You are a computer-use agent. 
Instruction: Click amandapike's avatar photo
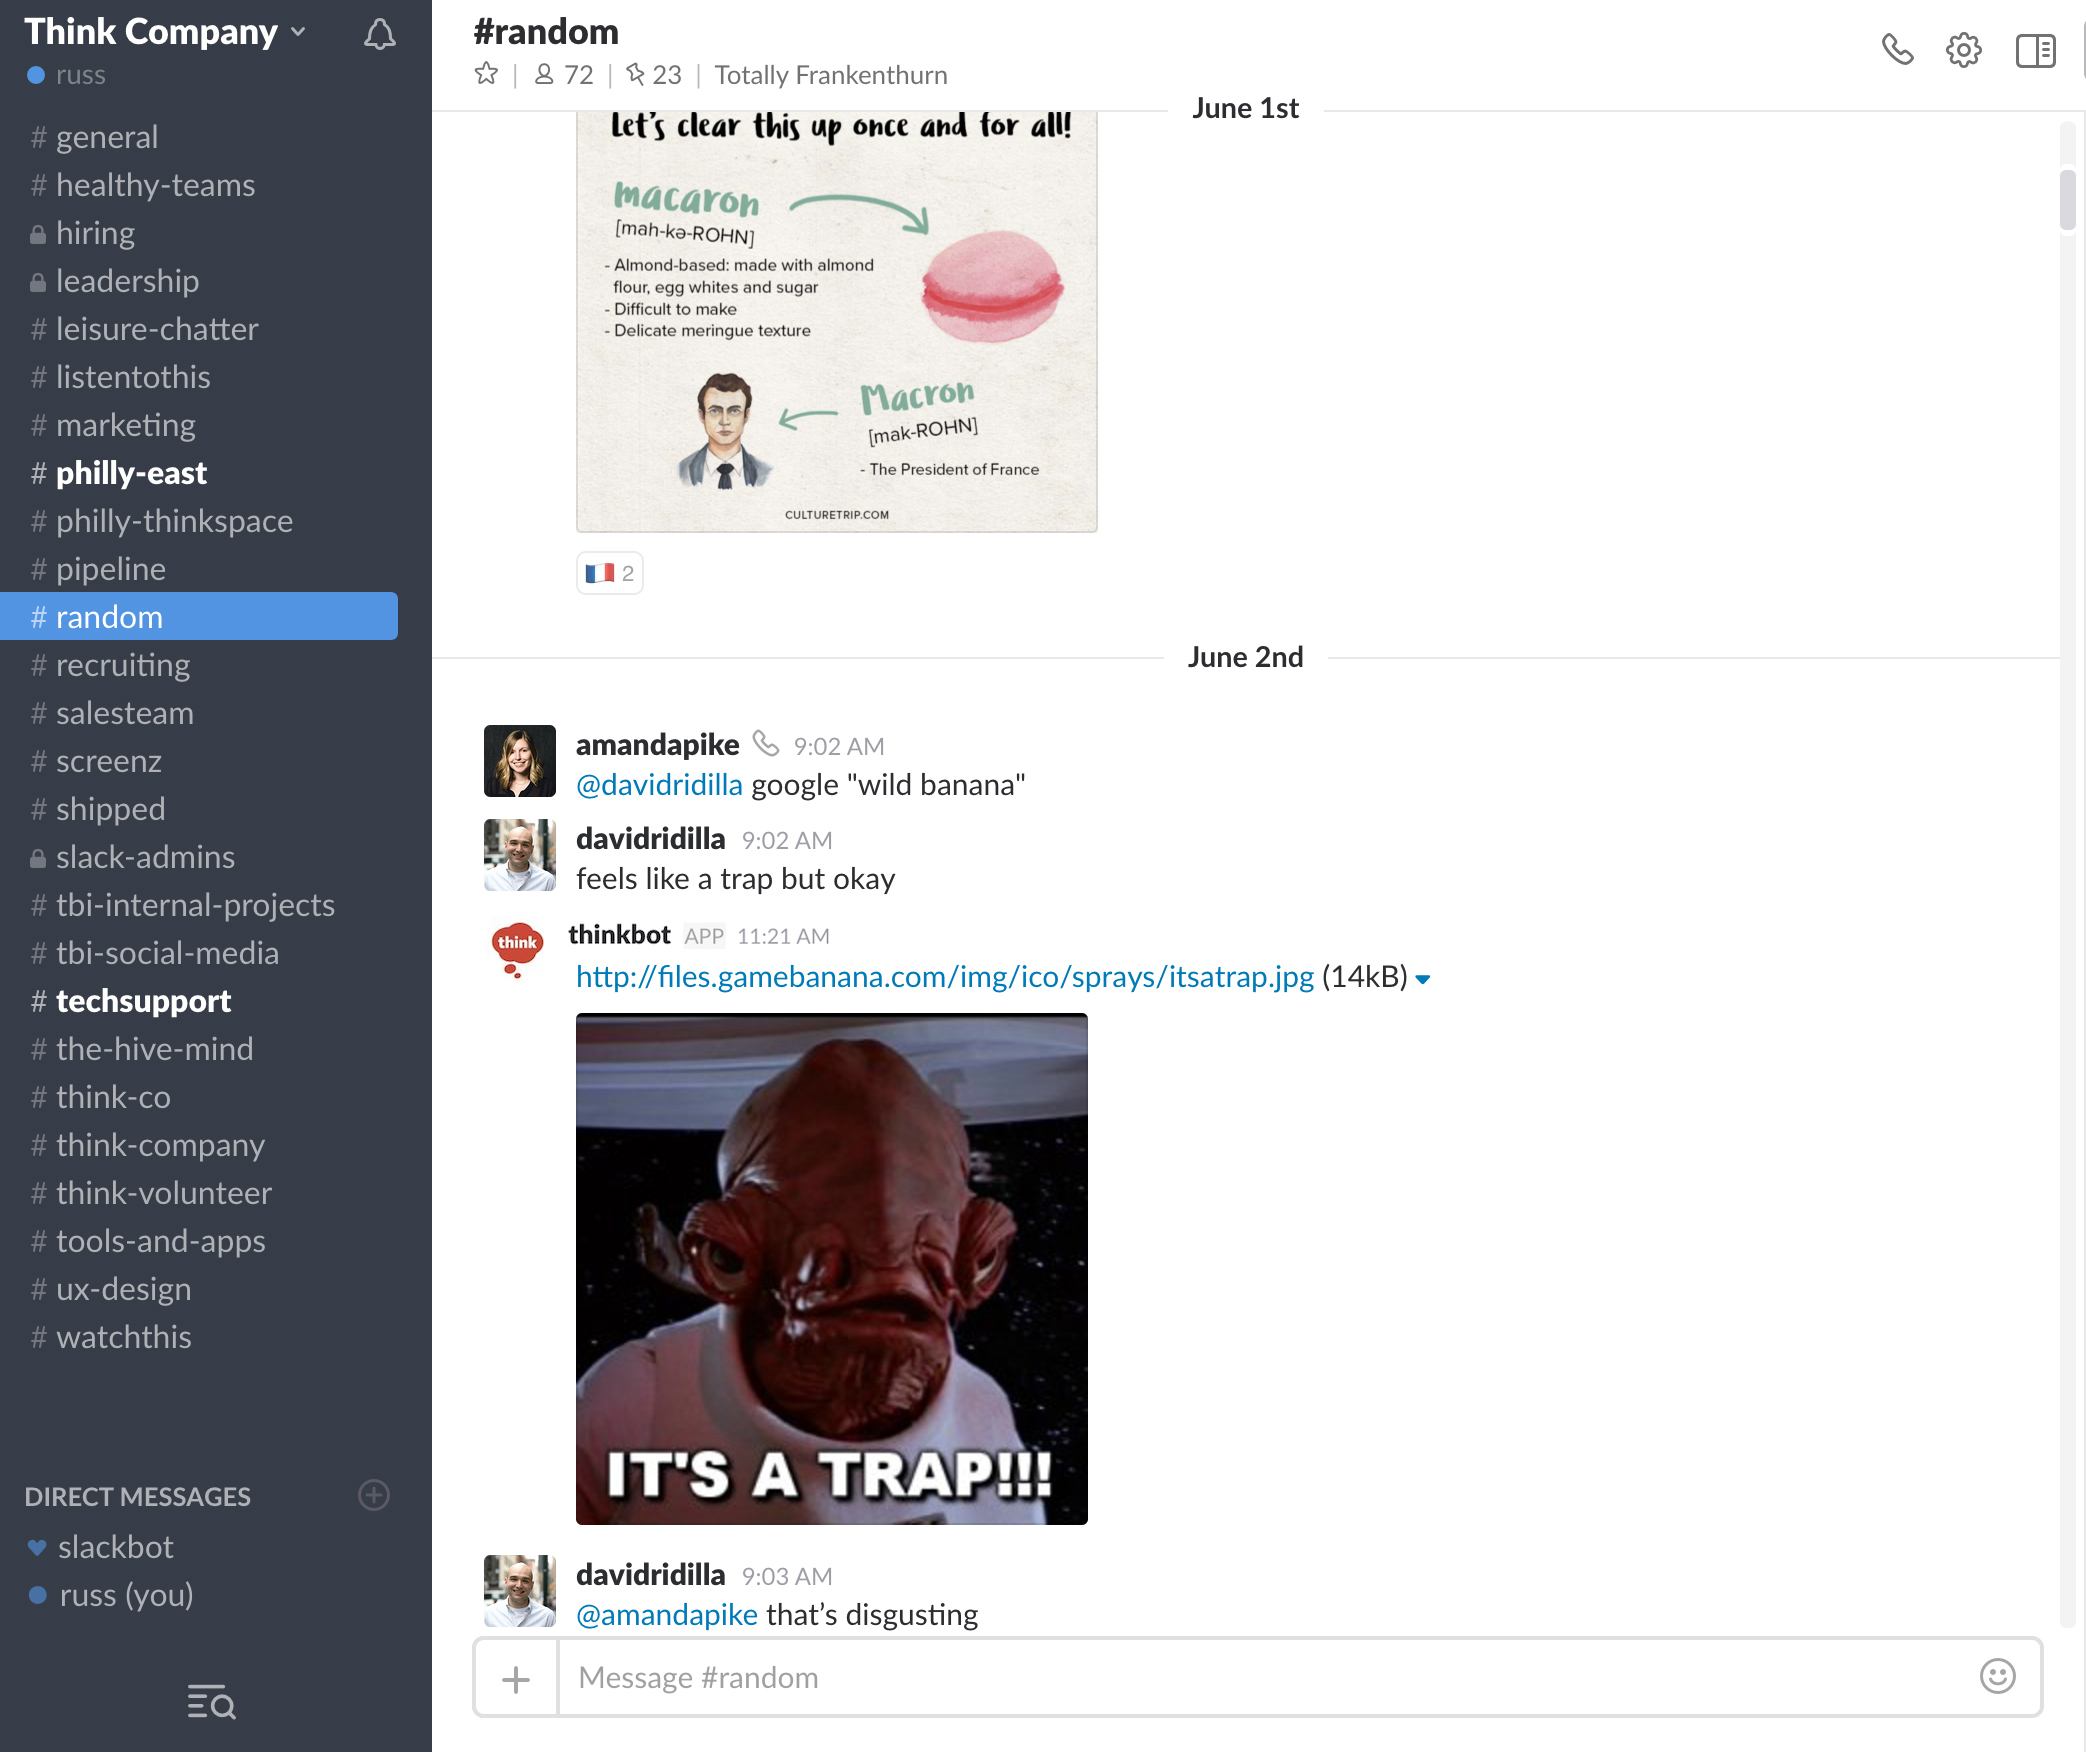tap(519, 760)
